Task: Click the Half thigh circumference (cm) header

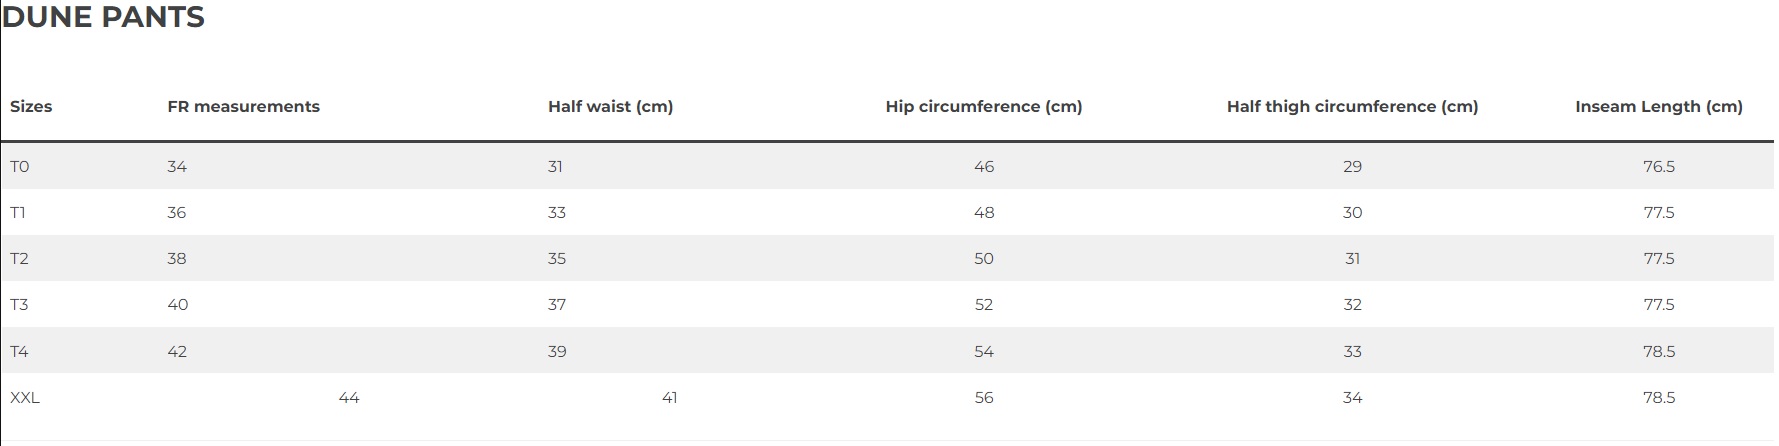Action: (x=1352, y=106)
